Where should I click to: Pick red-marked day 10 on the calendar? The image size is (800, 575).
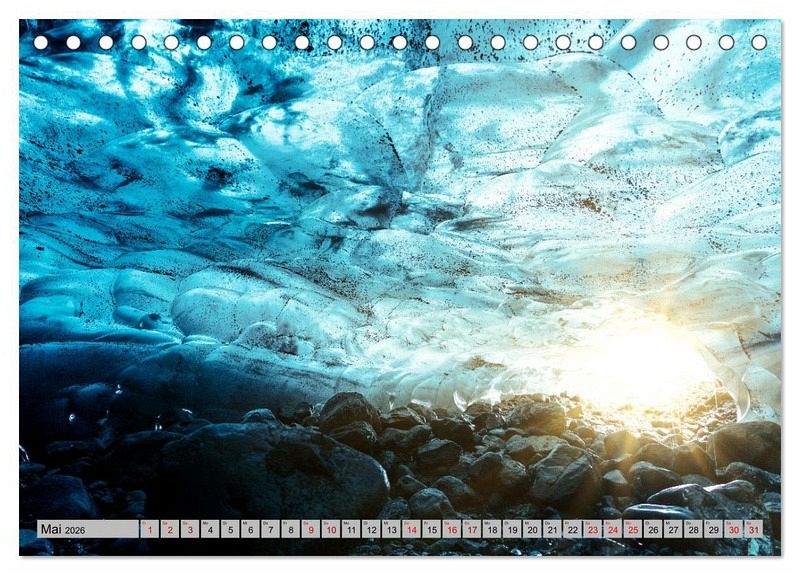pyautogui.click(x=330, y=529)
